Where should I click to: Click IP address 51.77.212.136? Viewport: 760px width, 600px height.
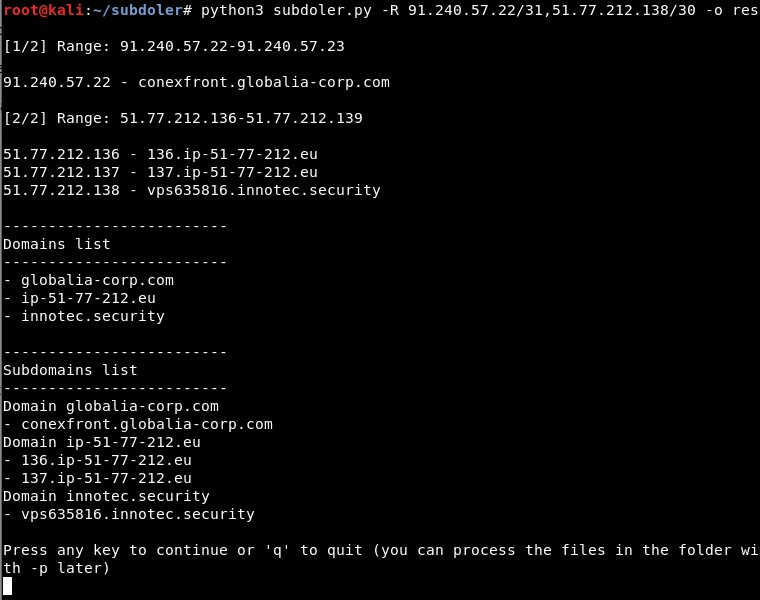coord(61,154)
